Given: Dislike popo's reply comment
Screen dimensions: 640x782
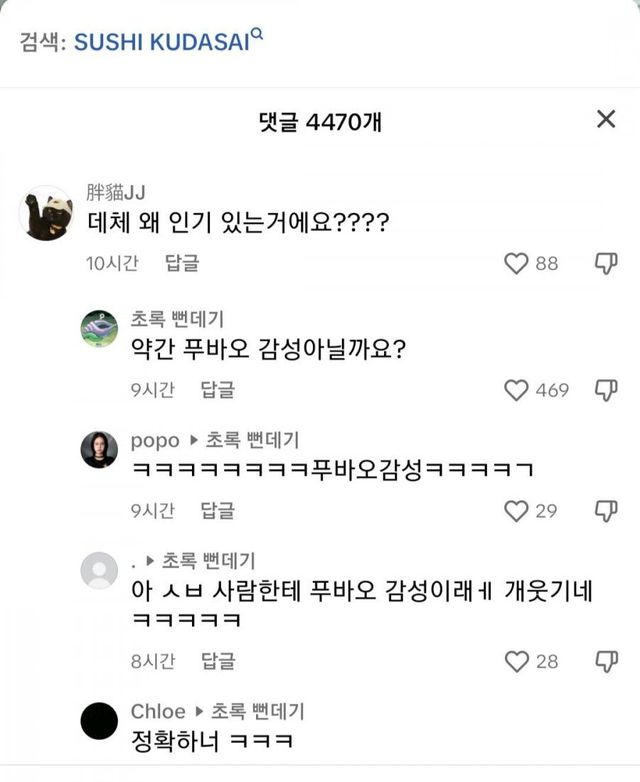Looking at the screenshot, I should click(x=606, y=511).
